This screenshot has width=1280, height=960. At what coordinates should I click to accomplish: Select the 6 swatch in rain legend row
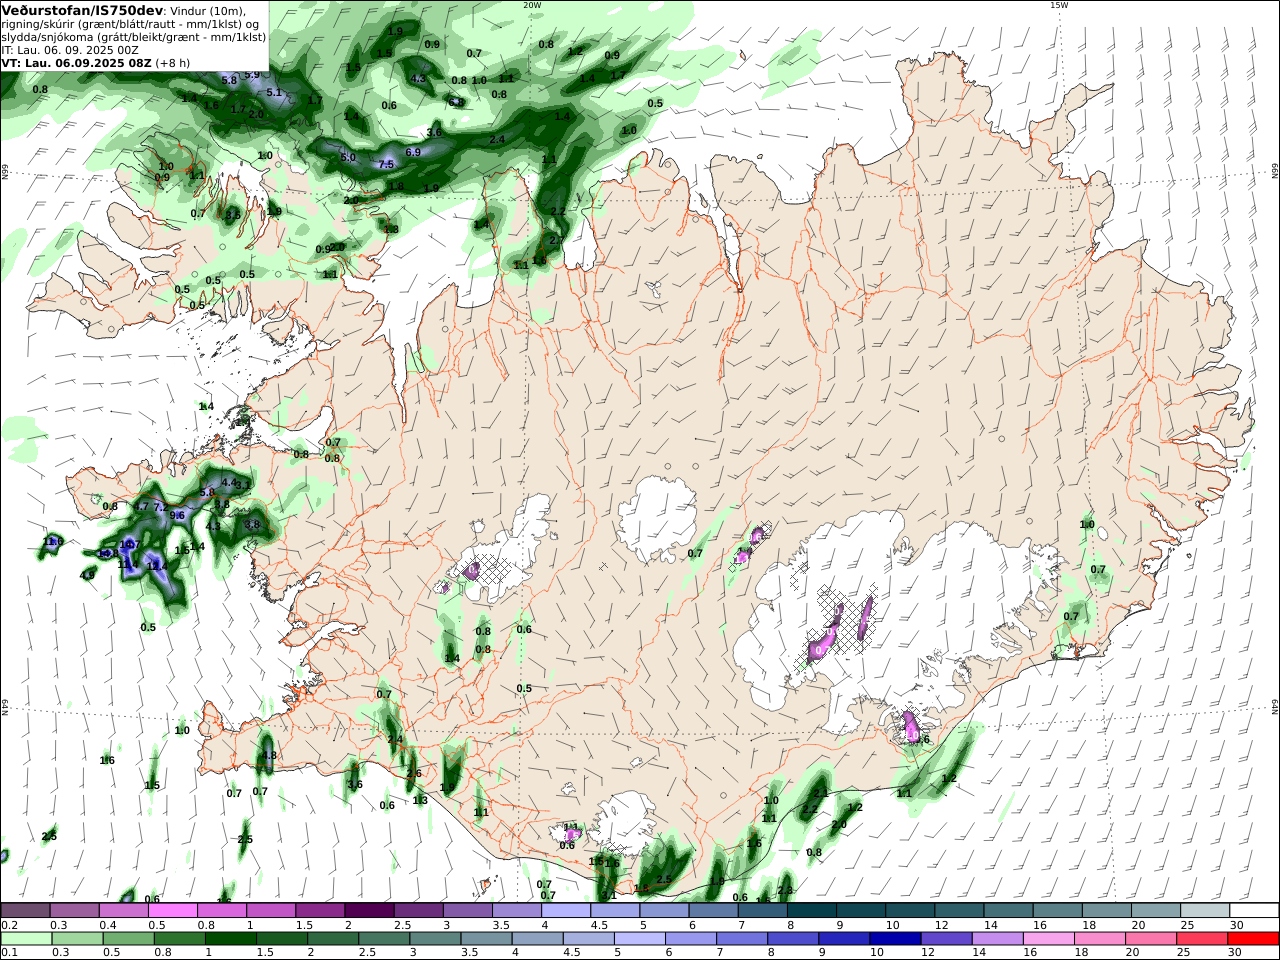(690, 939)
